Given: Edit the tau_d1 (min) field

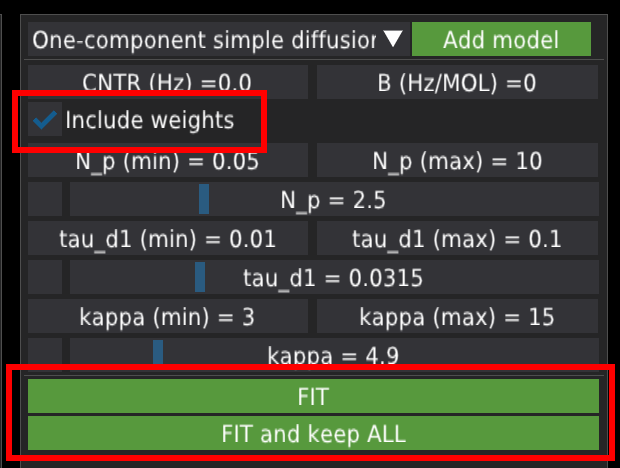Looking at the screenshot, I should [167, 239].
